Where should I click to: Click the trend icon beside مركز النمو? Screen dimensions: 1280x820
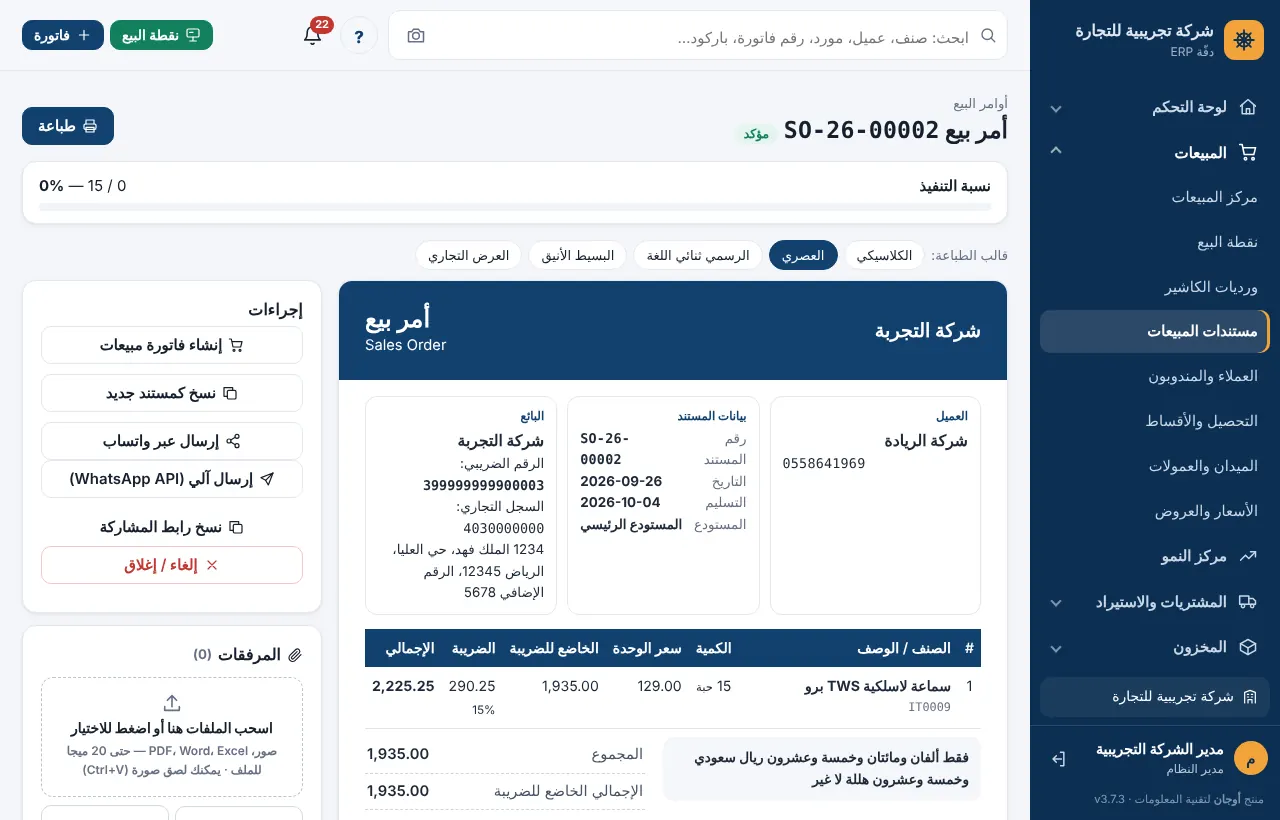pyautogui.click(x=1247, y=556)
